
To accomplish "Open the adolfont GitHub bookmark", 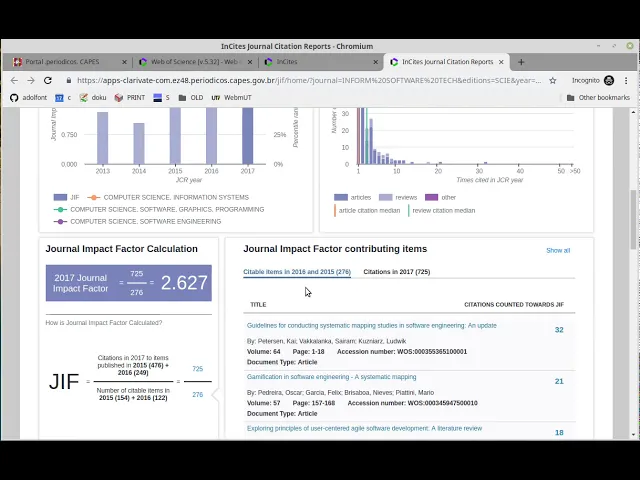I will 29,98.
